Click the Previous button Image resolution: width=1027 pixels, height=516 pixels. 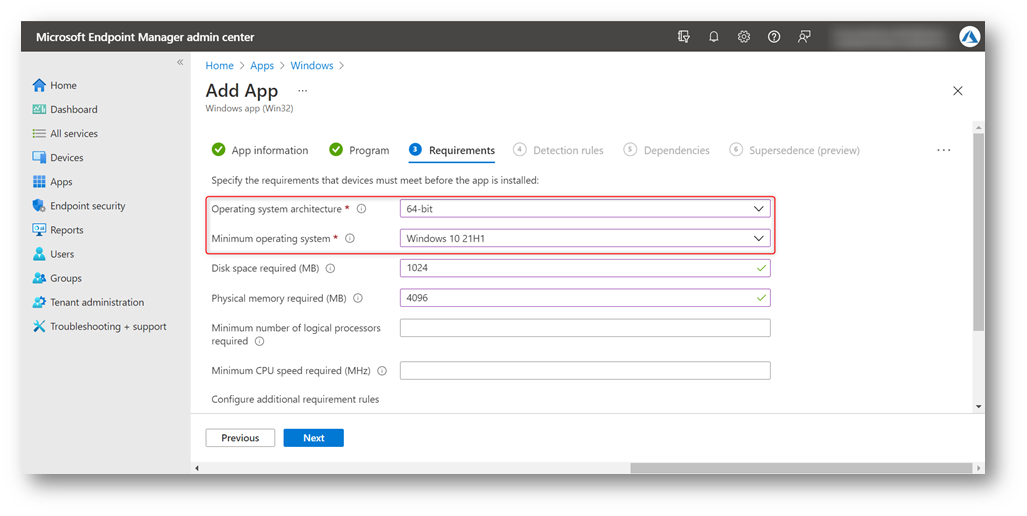tap(240, 438)
